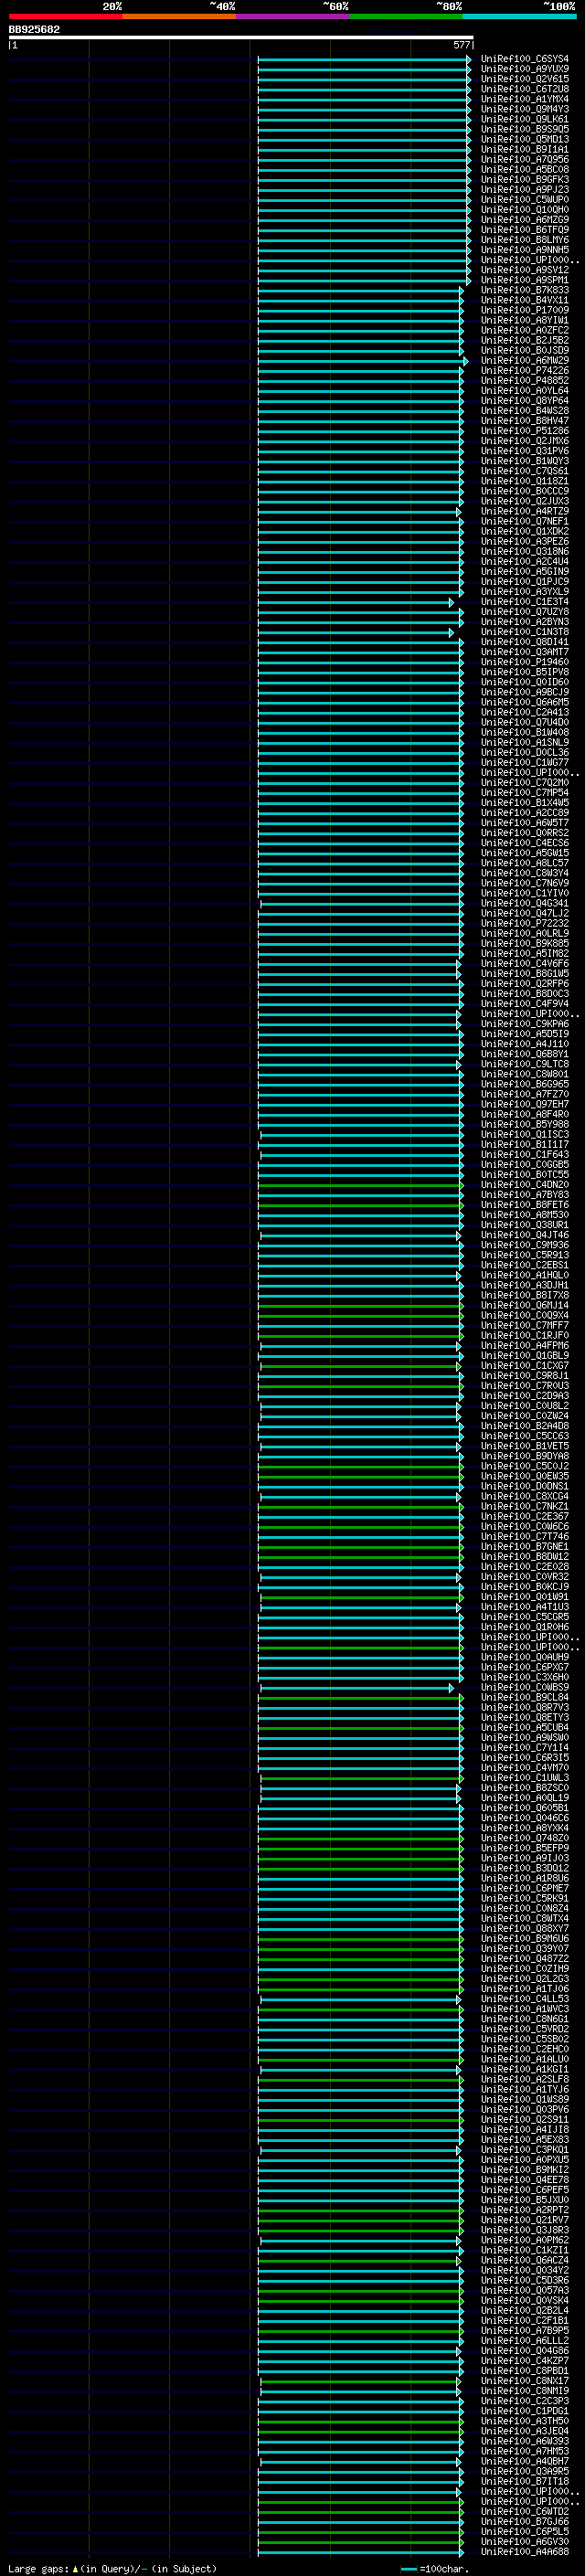Select hit label UniRef100_B7K833
The width and height of the screenshot is (585, 2576).
point(524,291)
